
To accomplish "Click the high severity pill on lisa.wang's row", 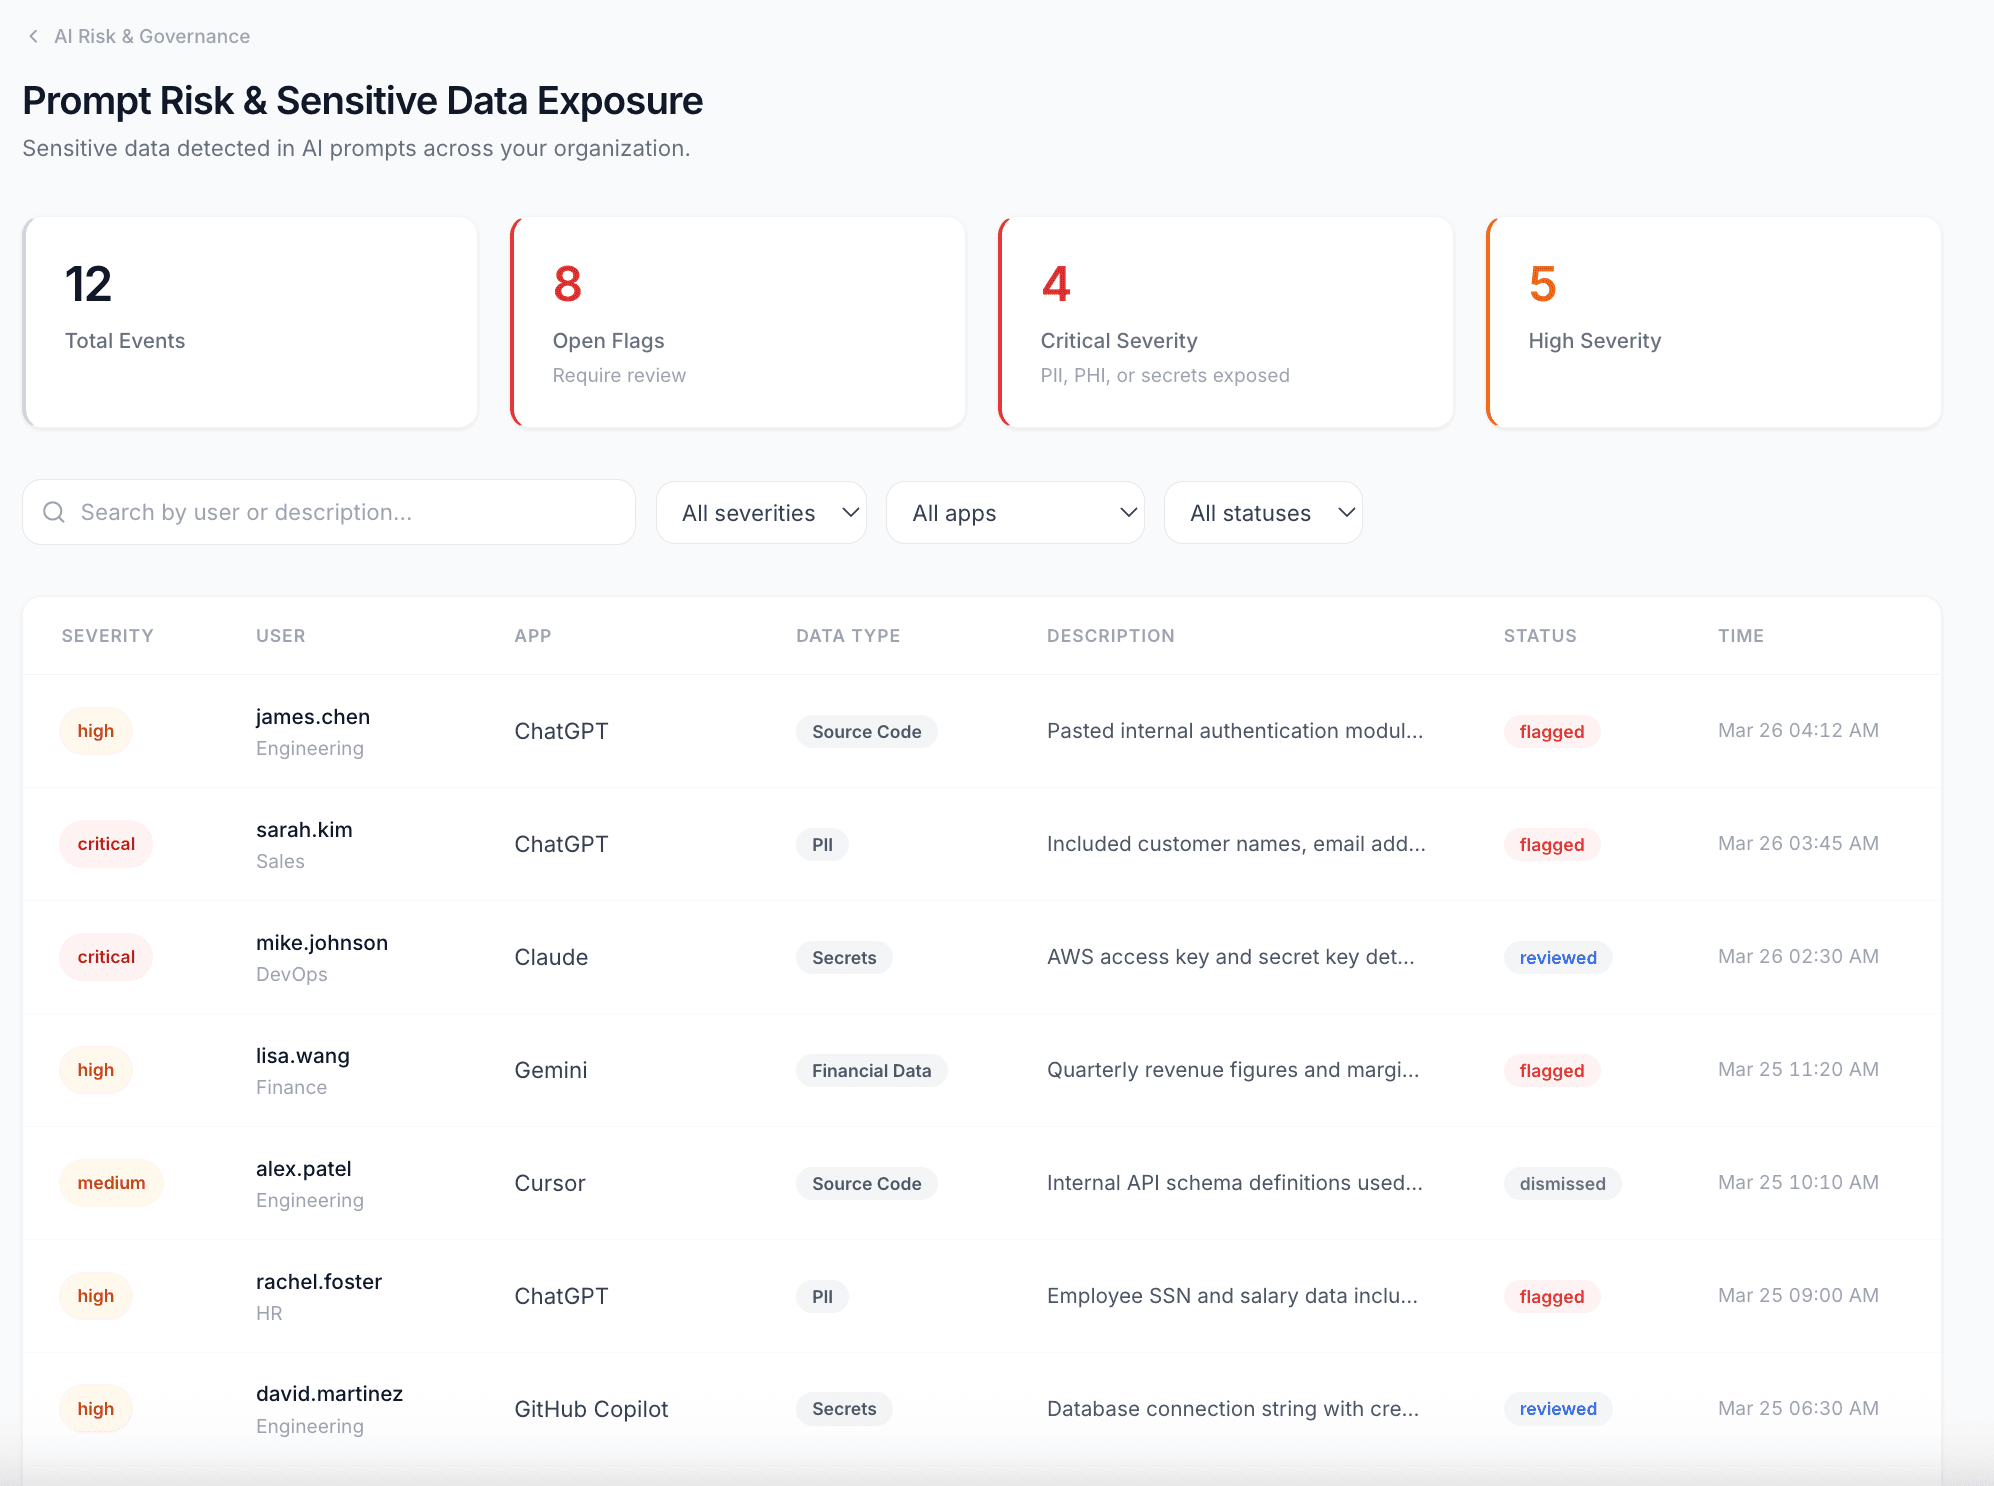I will [x=95, y=1070].
